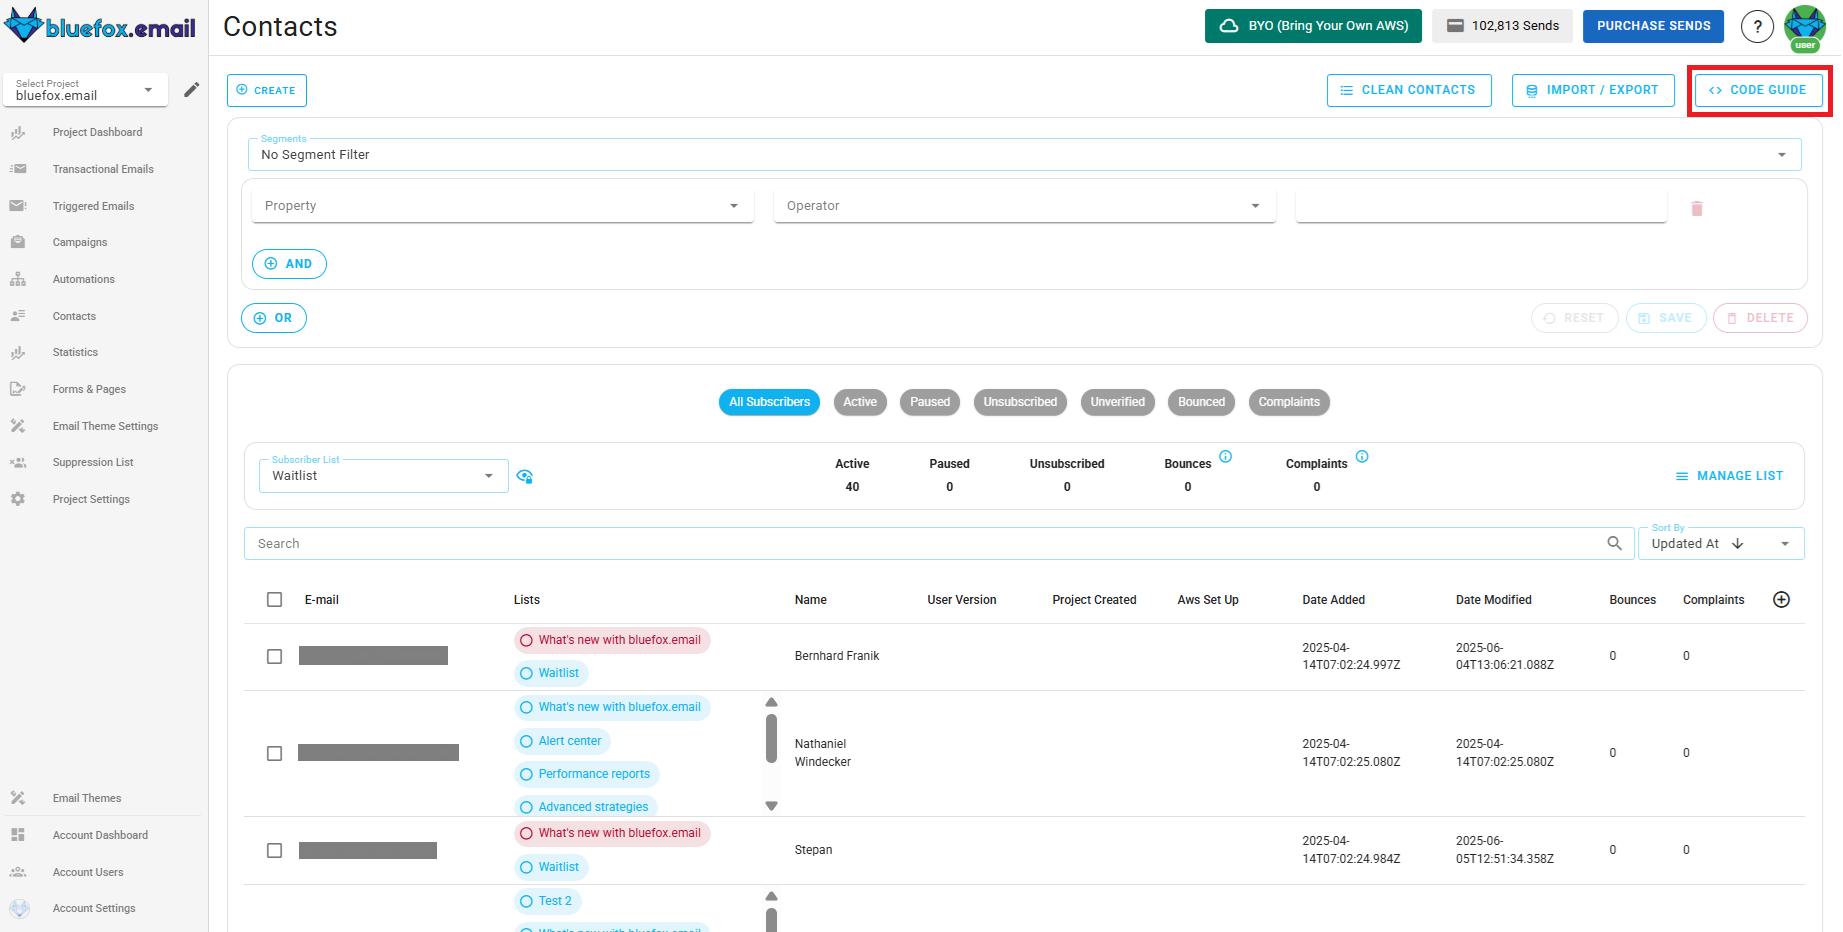Click the add column plus icon
1843x932 pixels.
pos(1781,600)
